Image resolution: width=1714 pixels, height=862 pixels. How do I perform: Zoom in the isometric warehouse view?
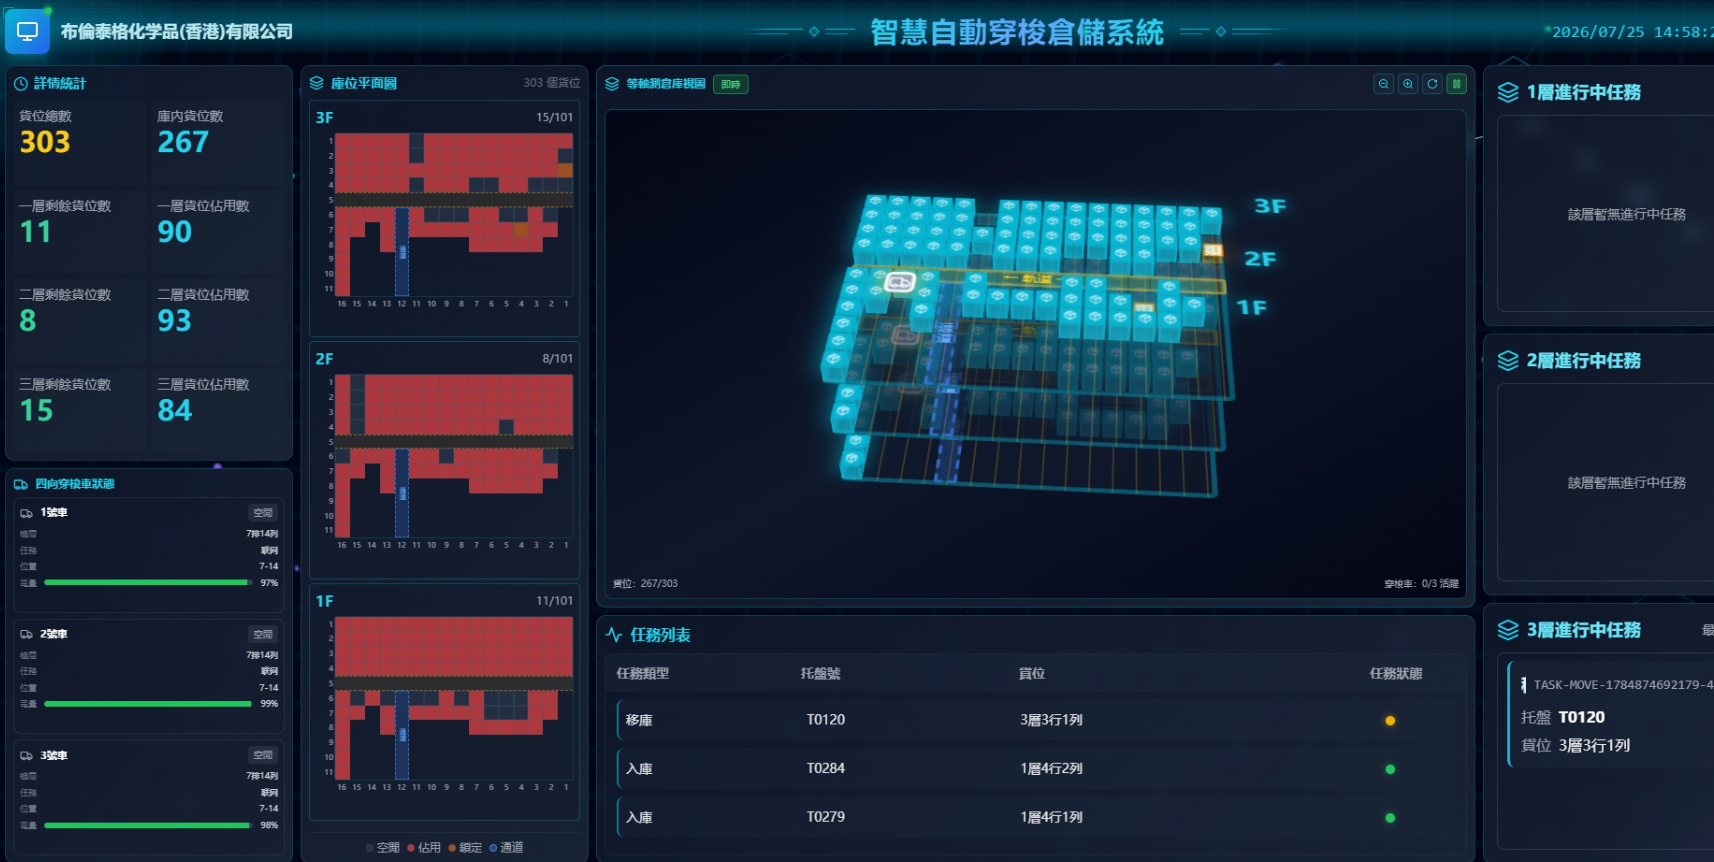(1408, 84)
